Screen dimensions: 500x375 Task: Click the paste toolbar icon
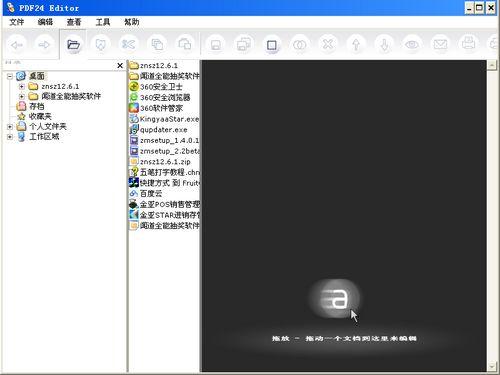185,45
